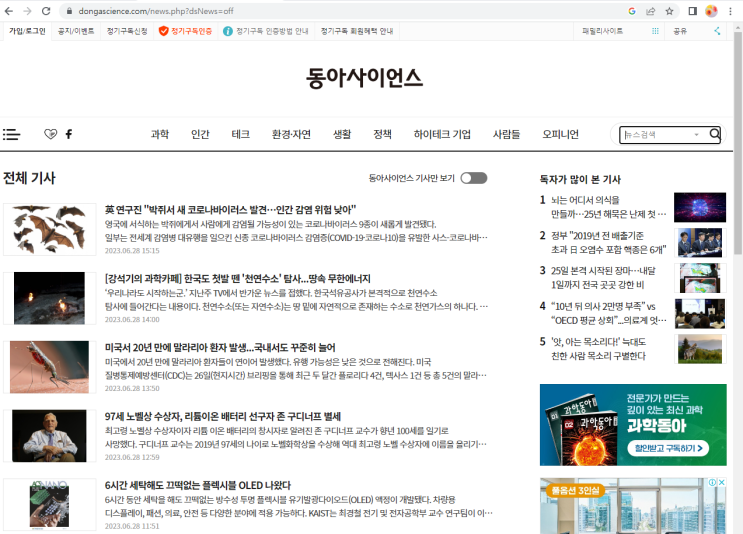Click the browser address bar URL
743x534 pixels.
coord(156,11)
